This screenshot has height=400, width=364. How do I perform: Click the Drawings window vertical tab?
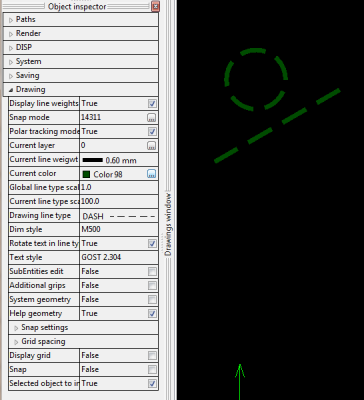click(168, 225)
